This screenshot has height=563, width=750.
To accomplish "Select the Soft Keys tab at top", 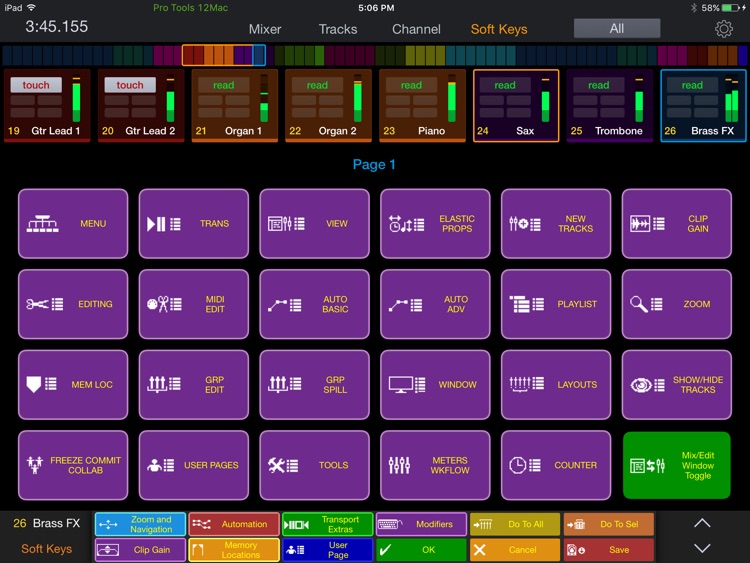I will (499, 29).
